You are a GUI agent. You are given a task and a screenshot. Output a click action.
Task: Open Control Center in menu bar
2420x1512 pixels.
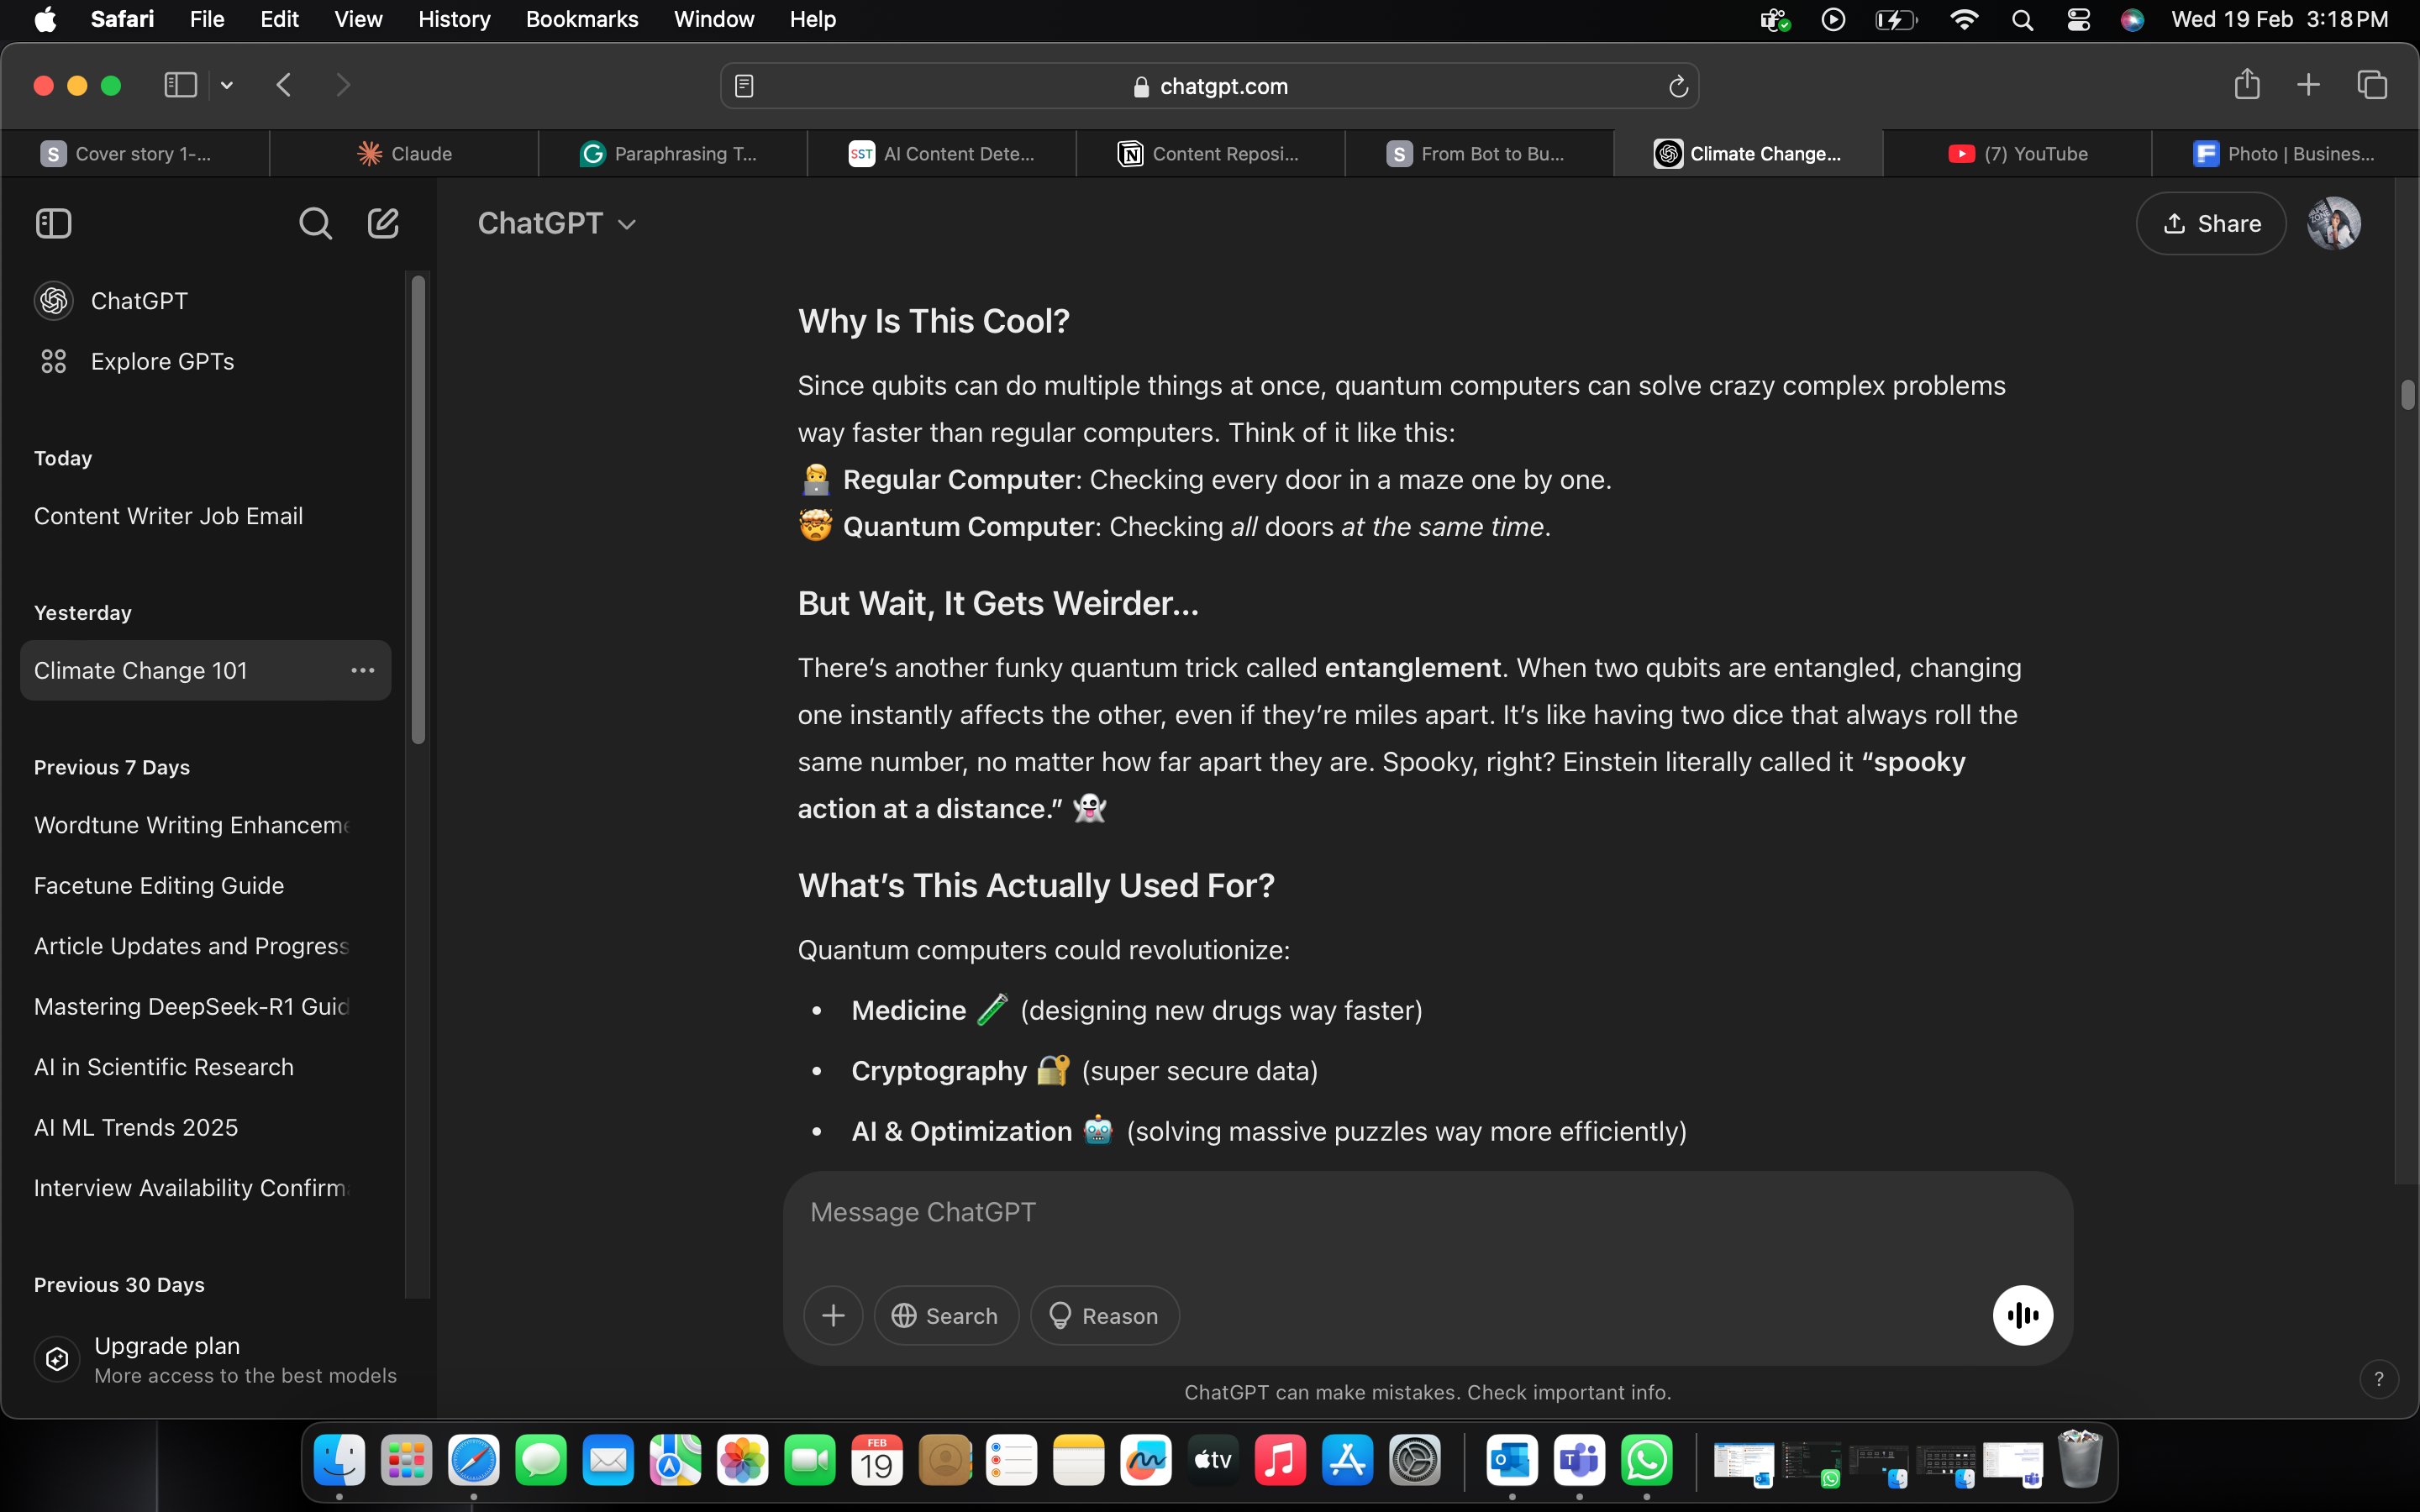point(2078,19)
